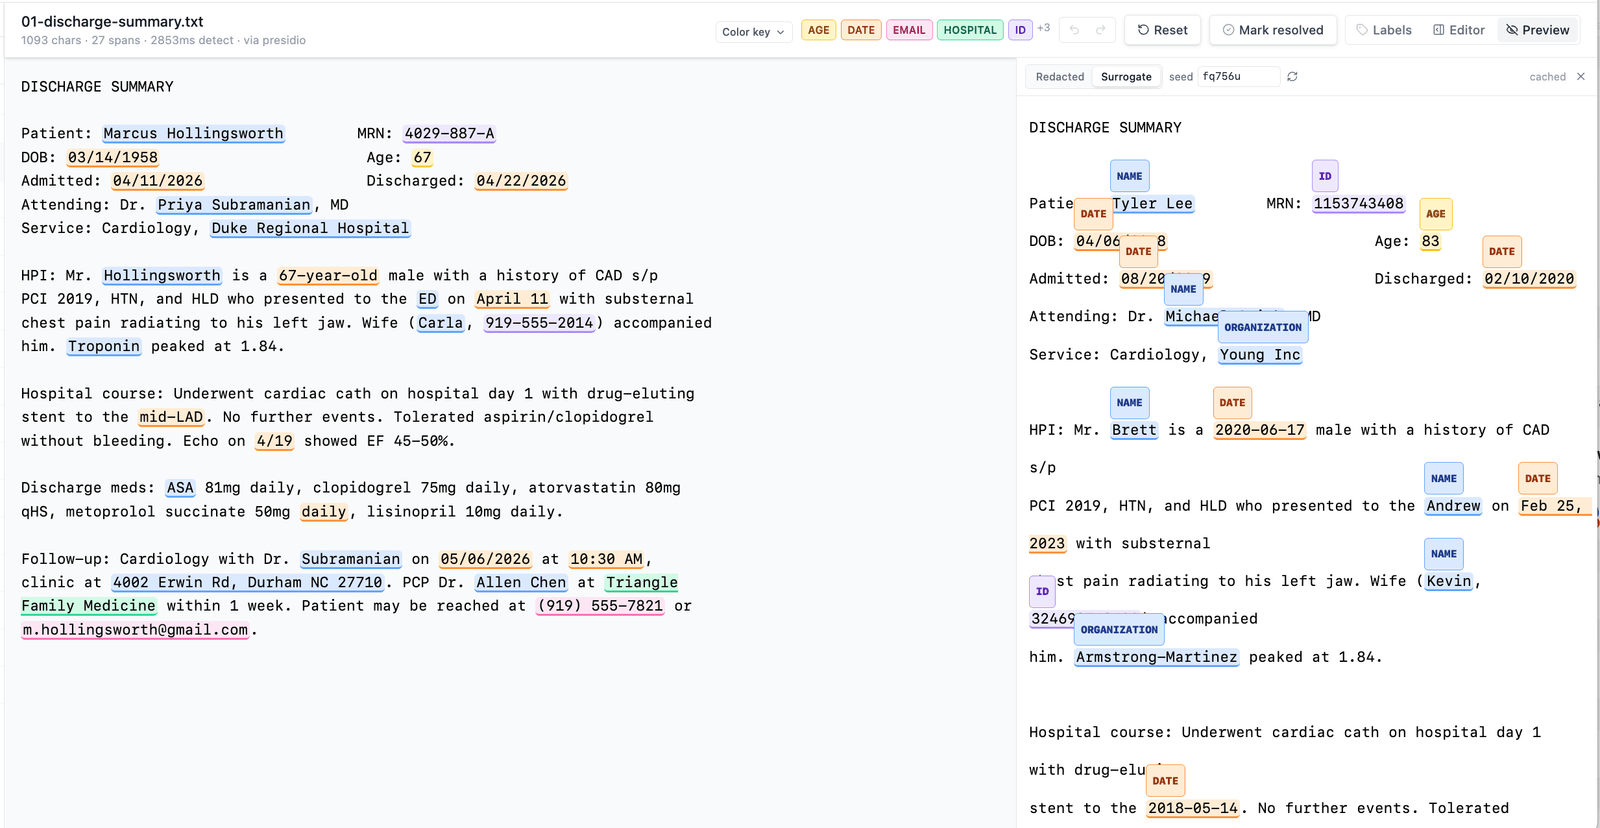The height and width of the screenshot is (828, 1600).
Task: Click the ID tag above the MRN
Action: (1325, 176)
